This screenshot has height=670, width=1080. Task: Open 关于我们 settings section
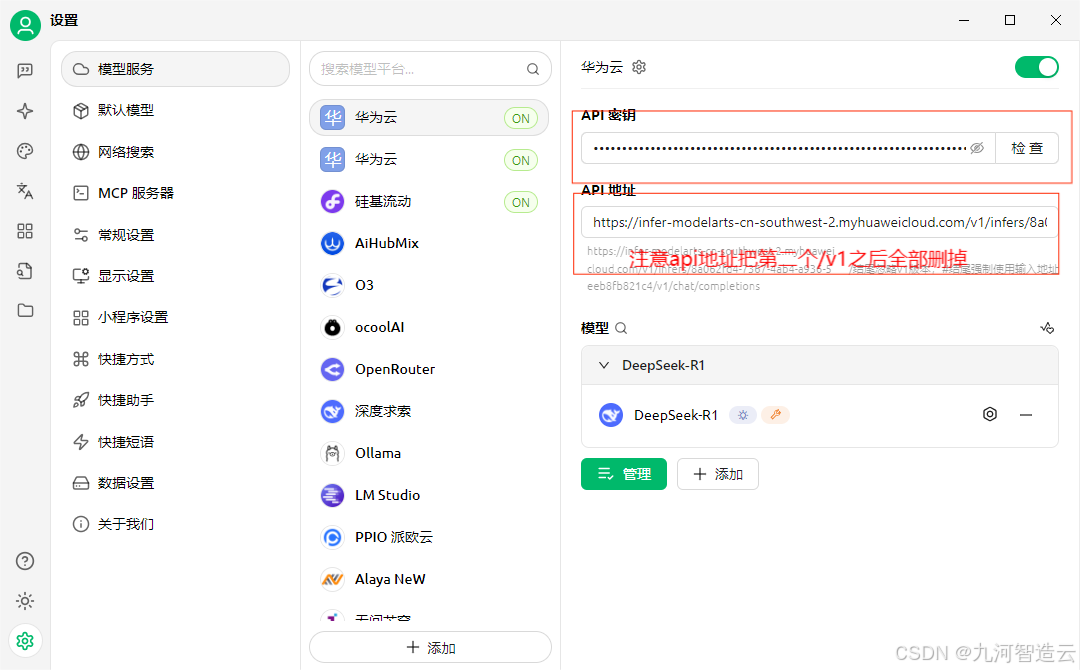click(x=175, y=524)
